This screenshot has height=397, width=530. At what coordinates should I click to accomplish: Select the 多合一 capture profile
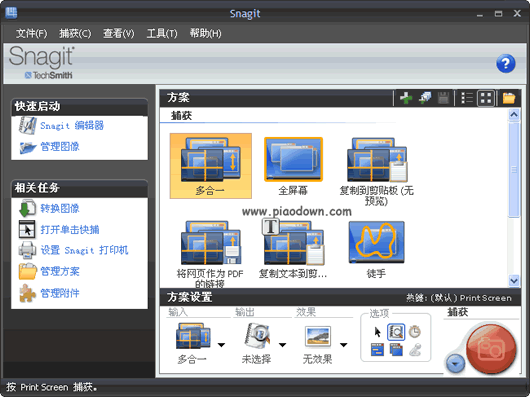[x=211, y=166]
